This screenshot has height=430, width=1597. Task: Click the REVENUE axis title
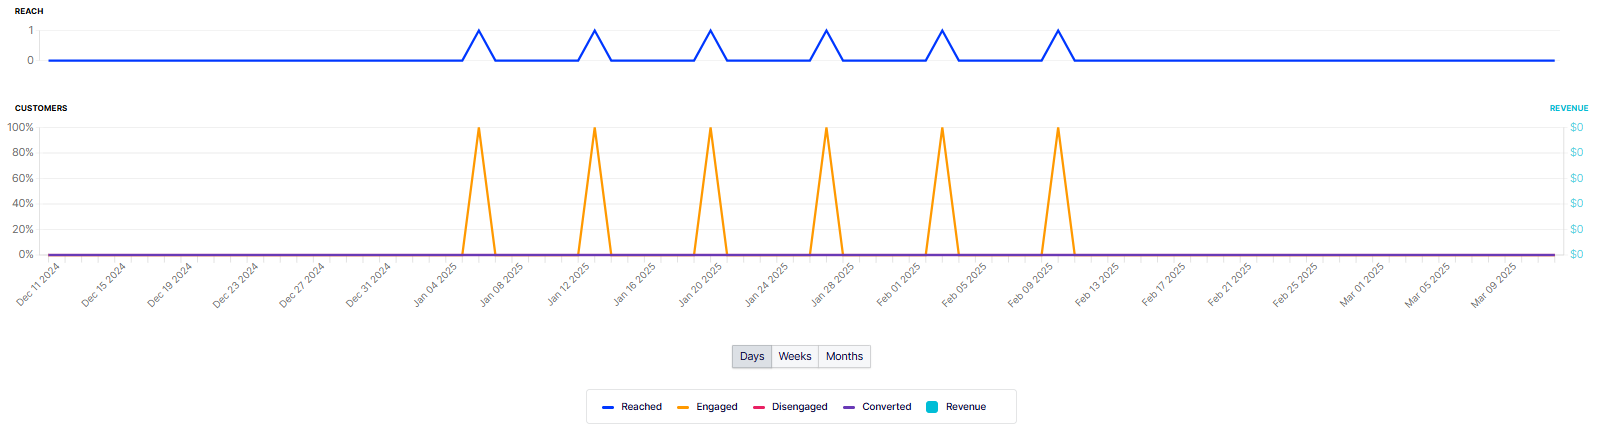coord(1568,108)
